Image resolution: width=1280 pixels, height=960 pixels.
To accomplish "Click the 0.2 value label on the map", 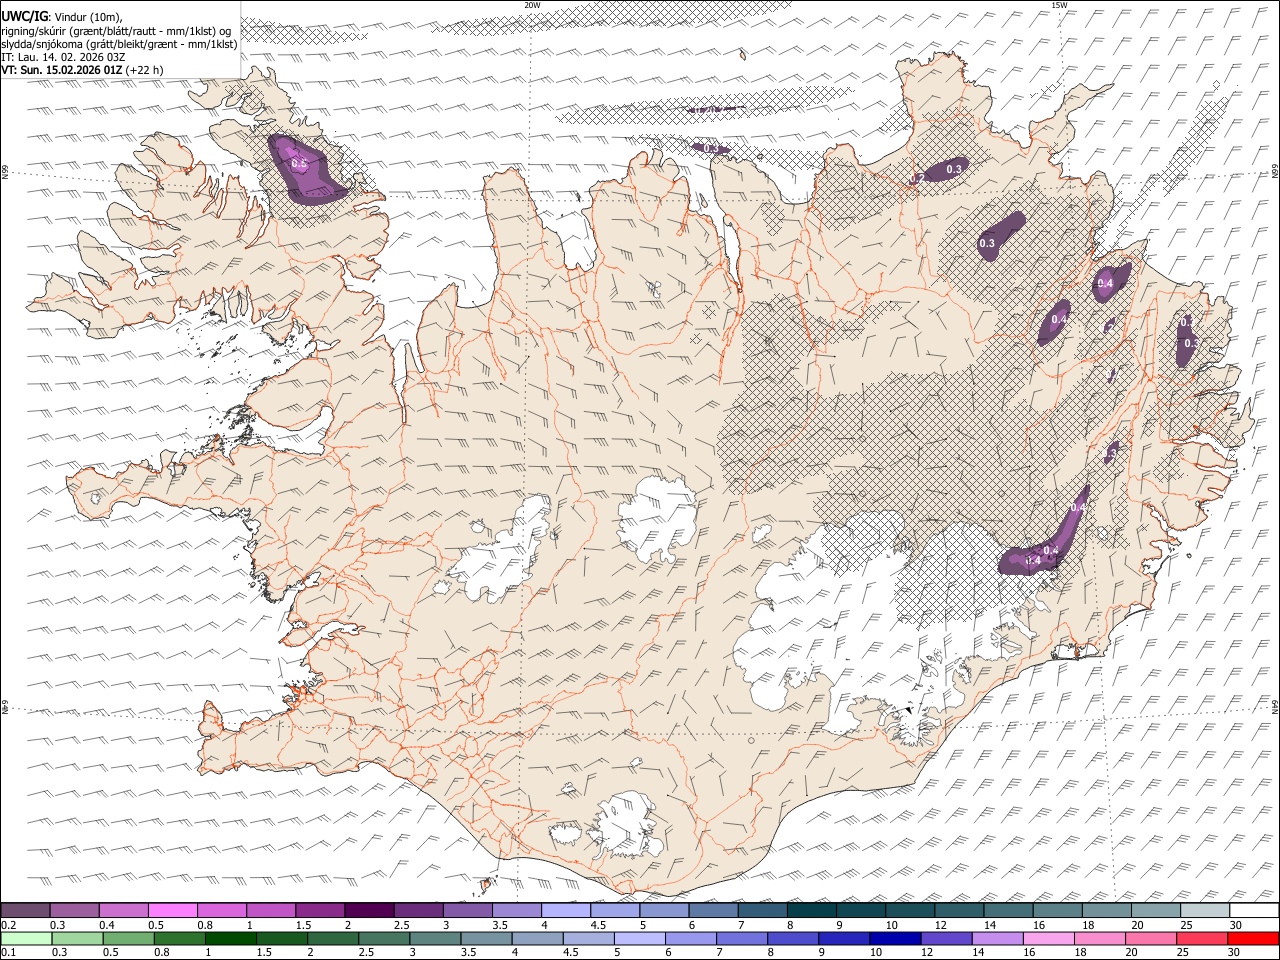I will [x=916, y=179].
